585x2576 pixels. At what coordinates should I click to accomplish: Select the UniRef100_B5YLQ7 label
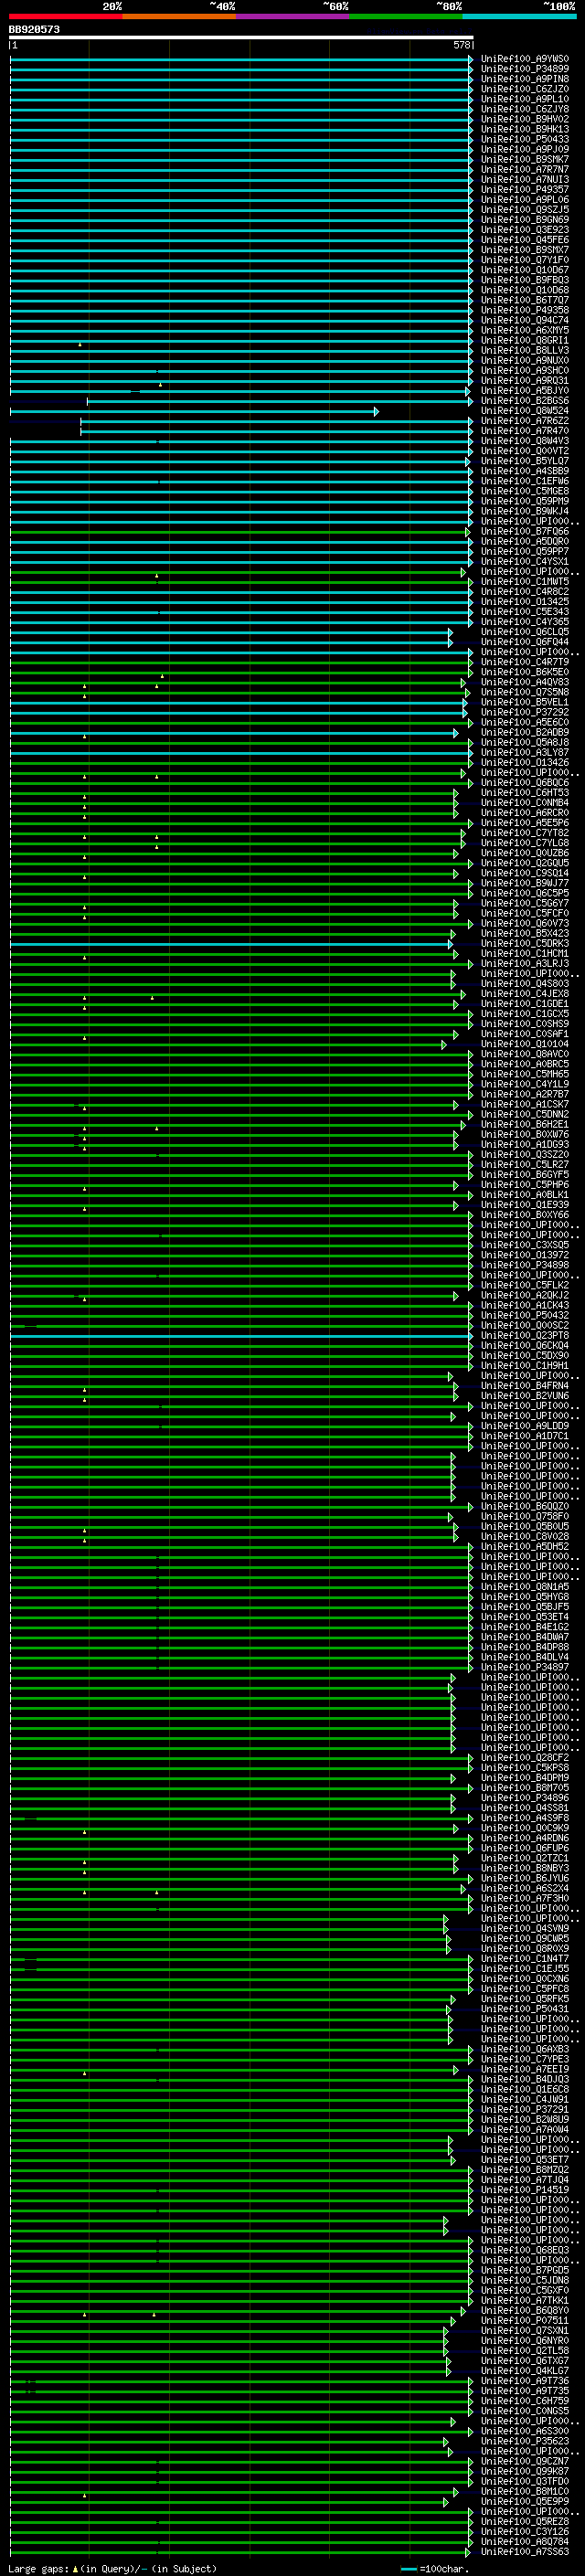[525, 461]
